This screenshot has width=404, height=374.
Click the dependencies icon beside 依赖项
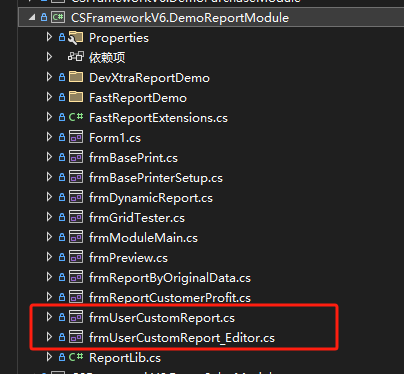76,57
